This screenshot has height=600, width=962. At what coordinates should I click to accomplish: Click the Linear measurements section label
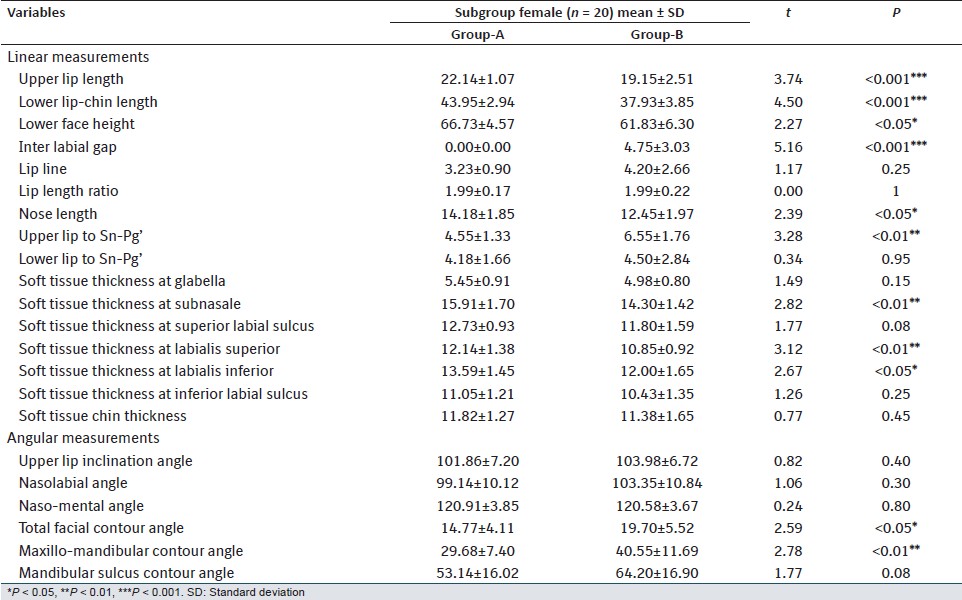coord(79,57)
